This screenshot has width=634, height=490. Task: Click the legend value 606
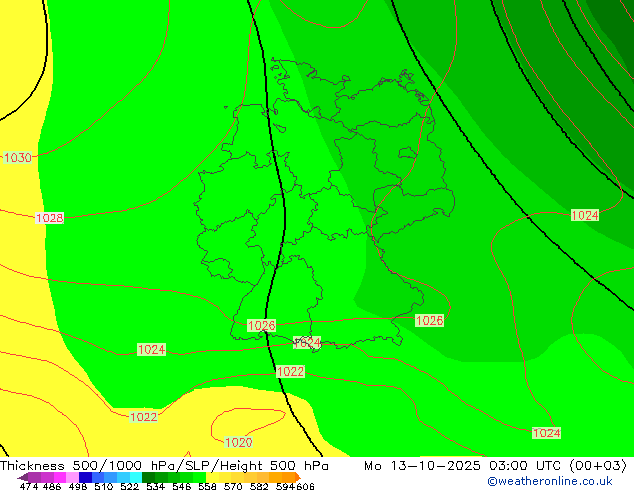(305, 486)
